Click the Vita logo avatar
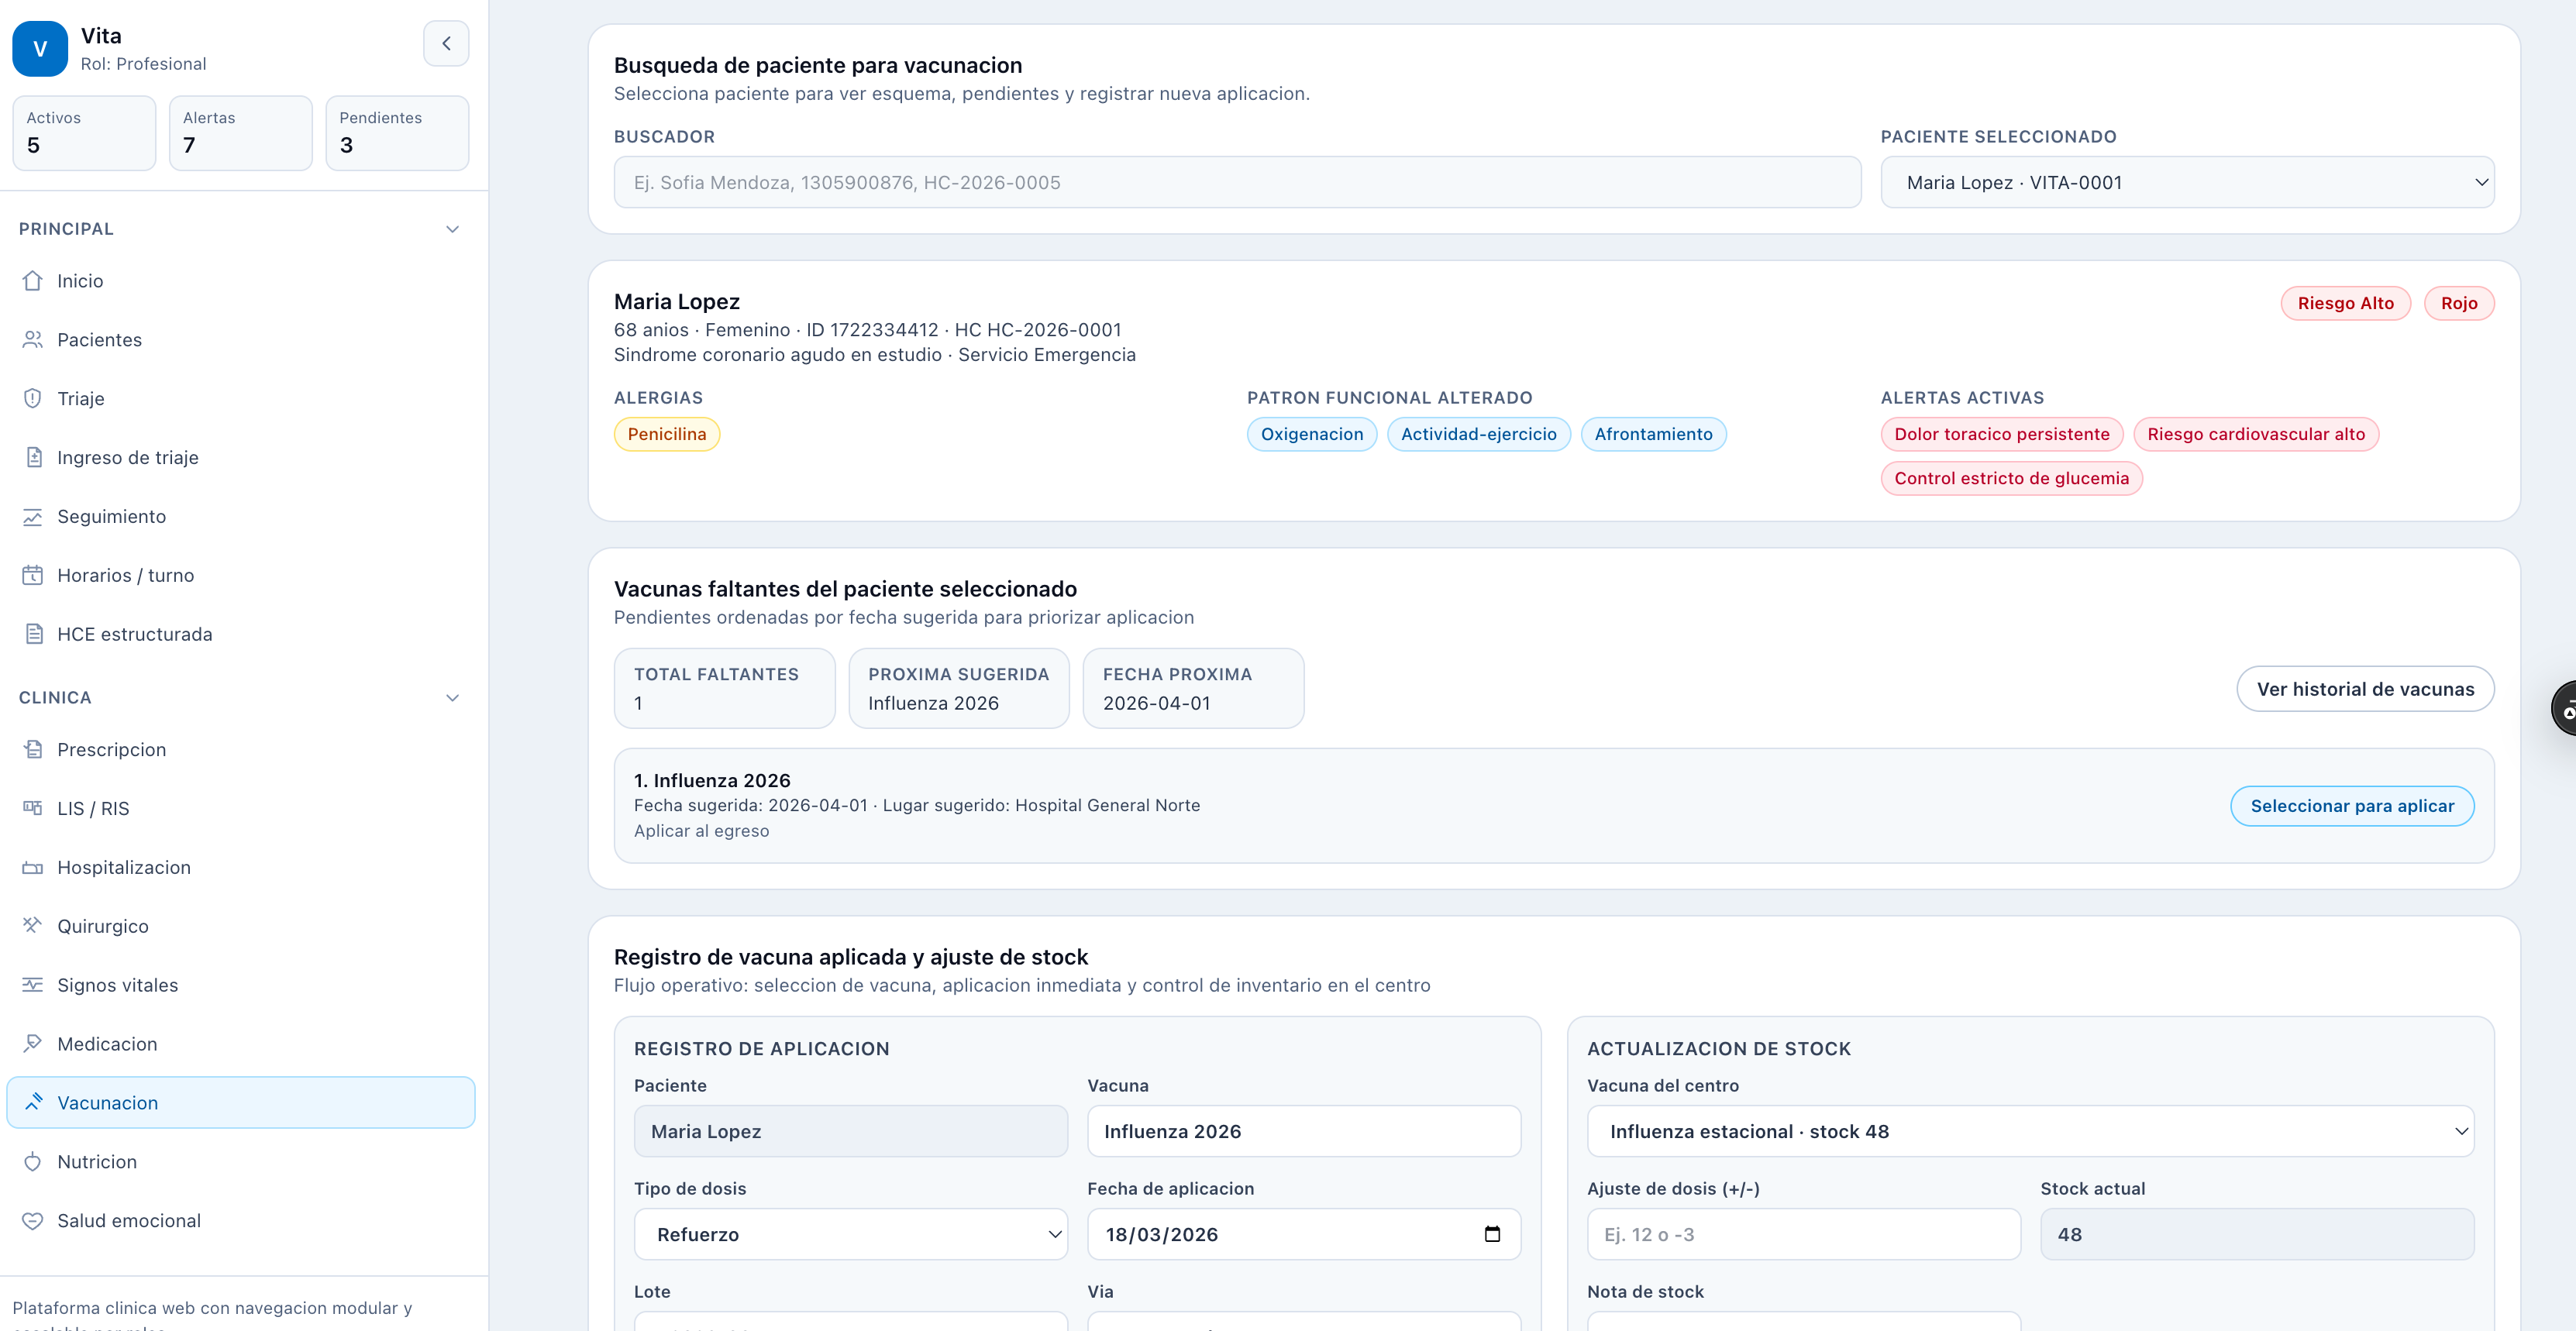The image size is (2576, 1331). (40, 49)
